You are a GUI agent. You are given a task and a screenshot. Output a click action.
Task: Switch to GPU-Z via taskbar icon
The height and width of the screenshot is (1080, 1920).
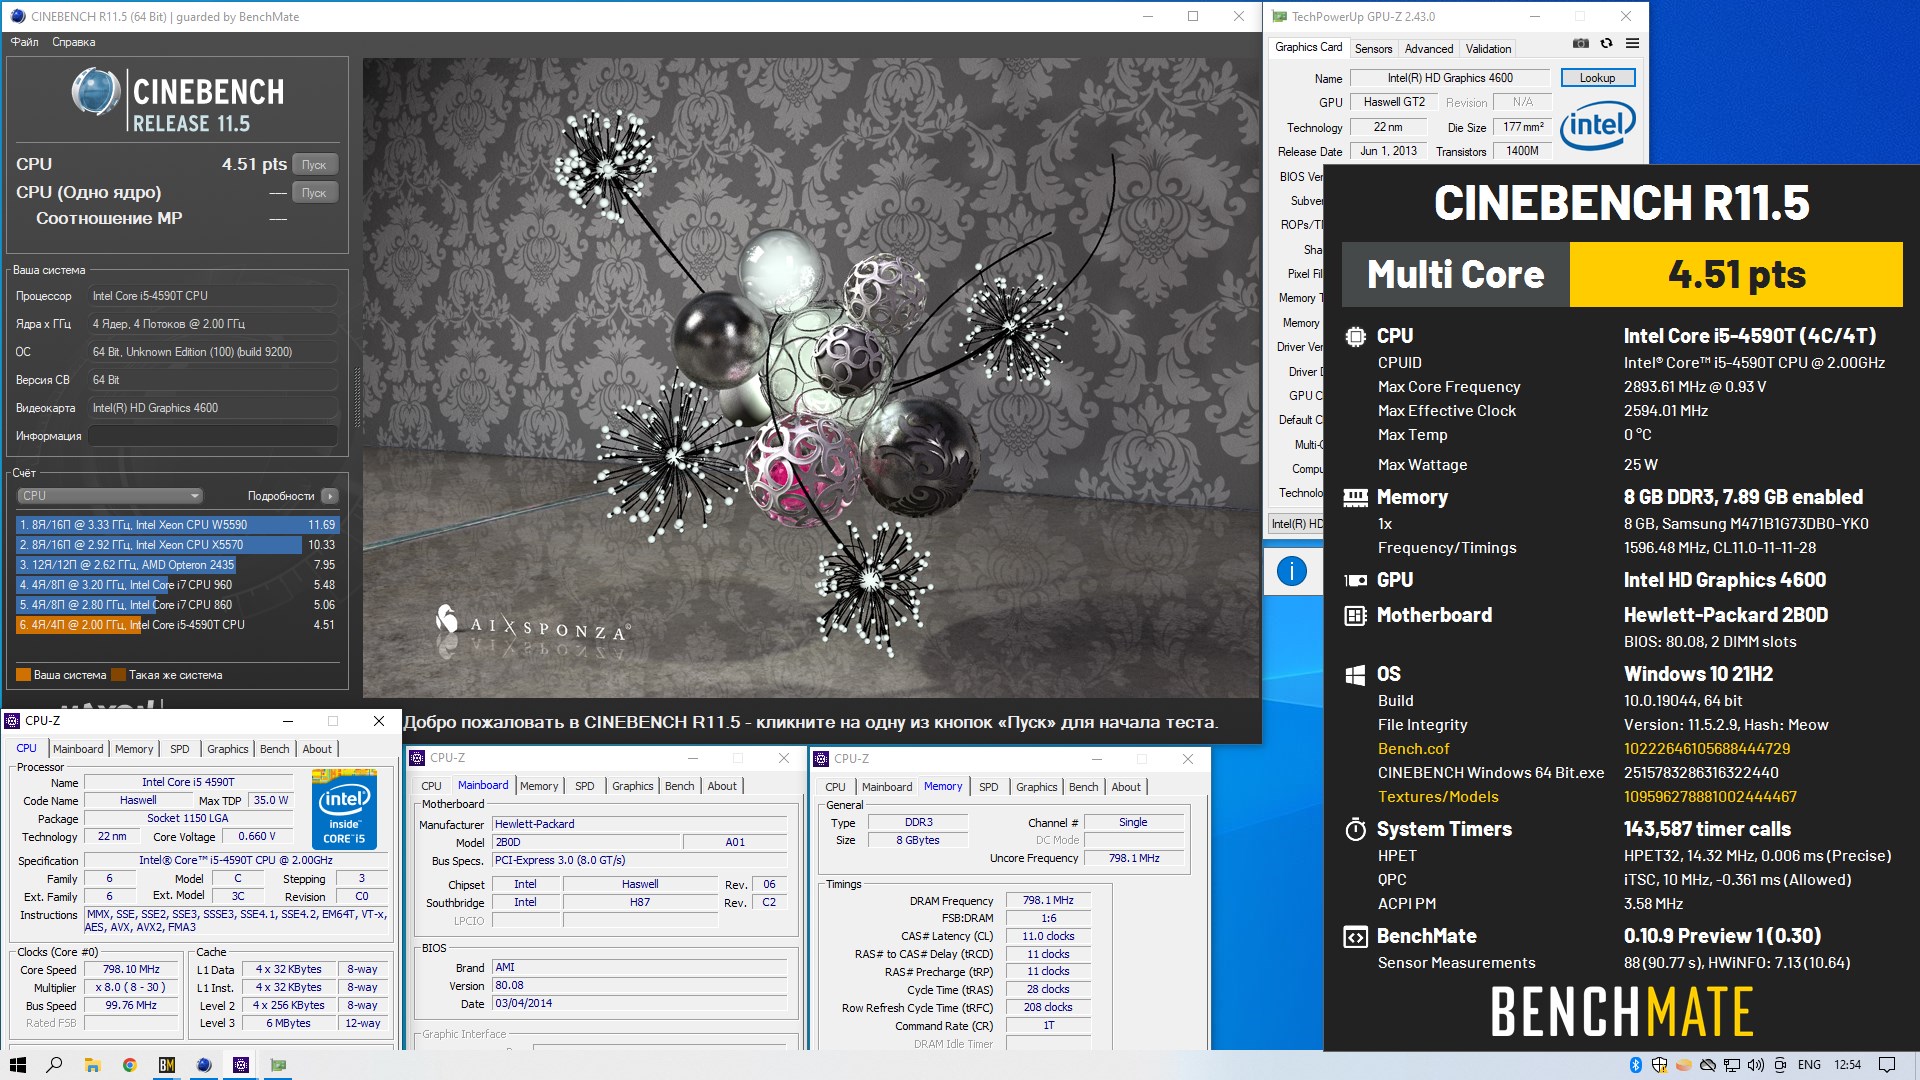pos(278,1065)
